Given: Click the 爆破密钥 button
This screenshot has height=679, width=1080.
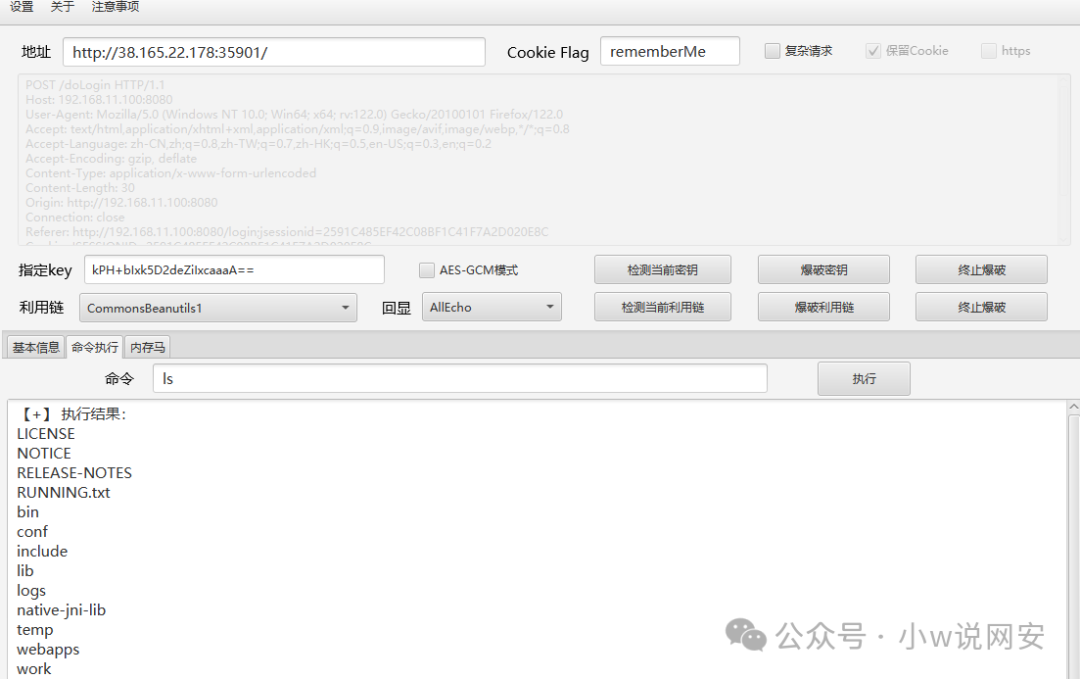Looking at the screenshot, I should (x=824, y=270).
